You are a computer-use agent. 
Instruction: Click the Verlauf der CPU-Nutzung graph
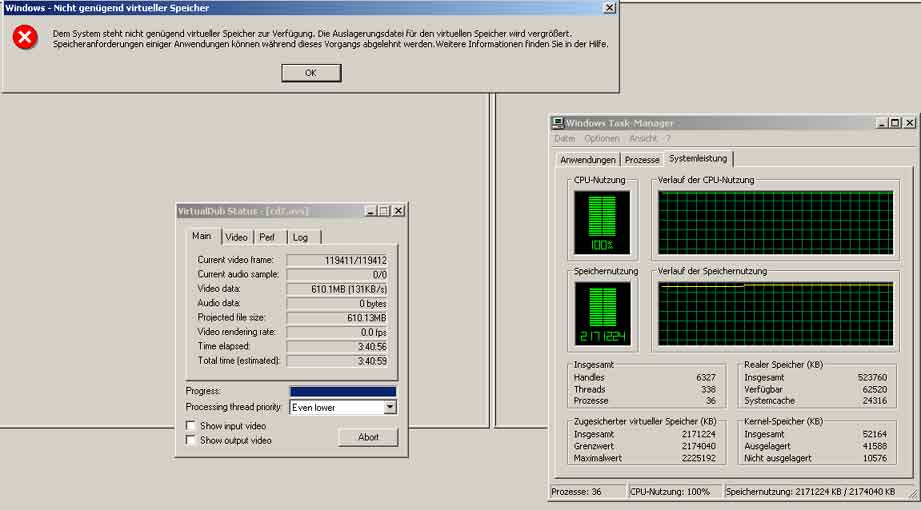click(x=775, y=223)
